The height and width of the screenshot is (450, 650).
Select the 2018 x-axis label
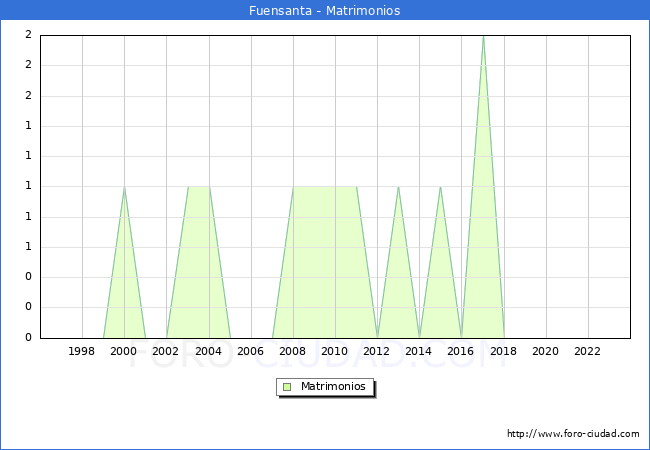tap(503, 351)
